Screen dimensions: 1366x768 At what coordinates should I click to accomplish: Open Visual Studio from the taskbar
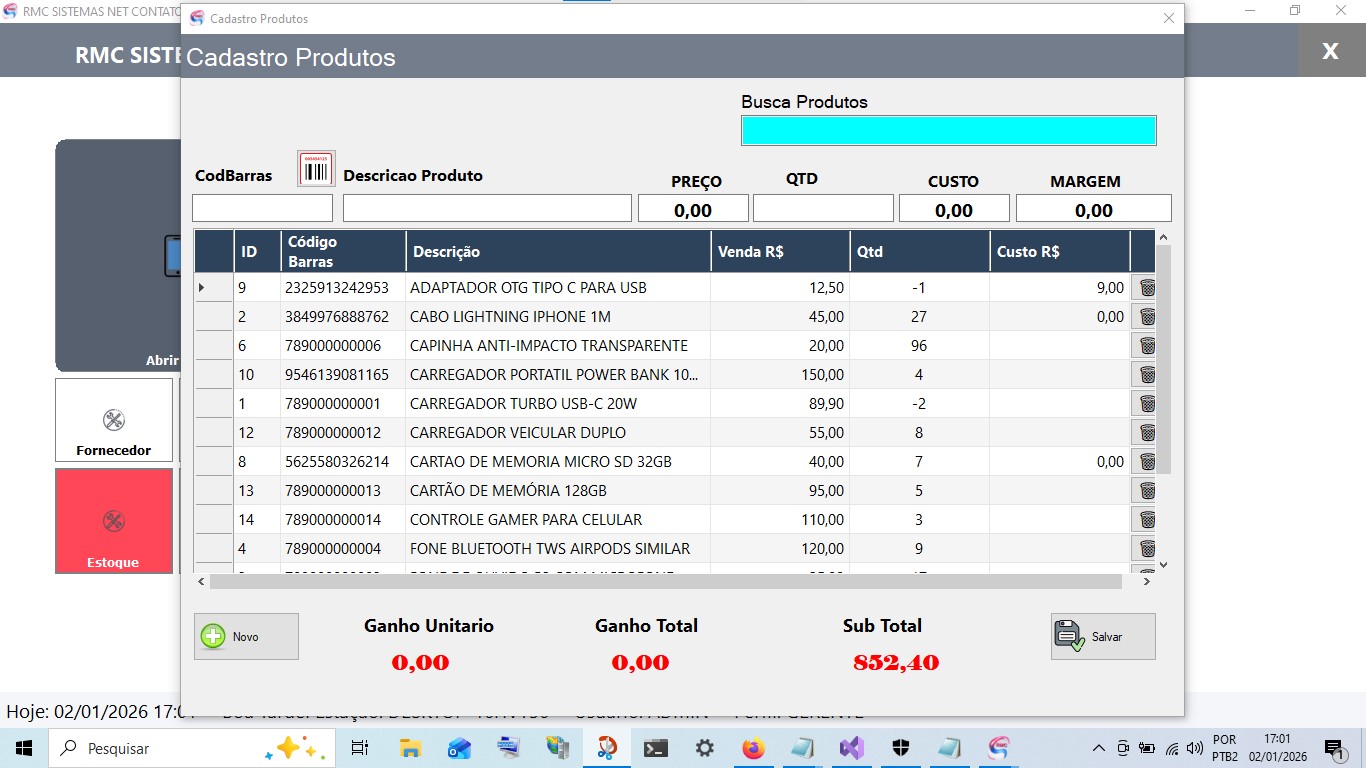(851, 748)
